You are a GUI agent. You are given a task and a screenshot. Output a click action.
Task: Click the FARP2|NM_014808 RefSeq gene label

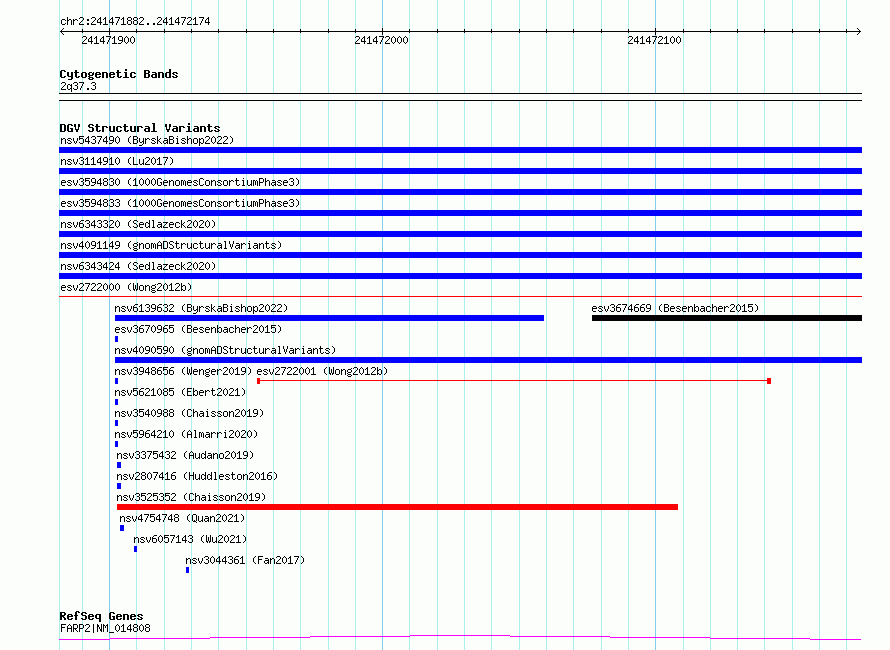tap(105, 628)
